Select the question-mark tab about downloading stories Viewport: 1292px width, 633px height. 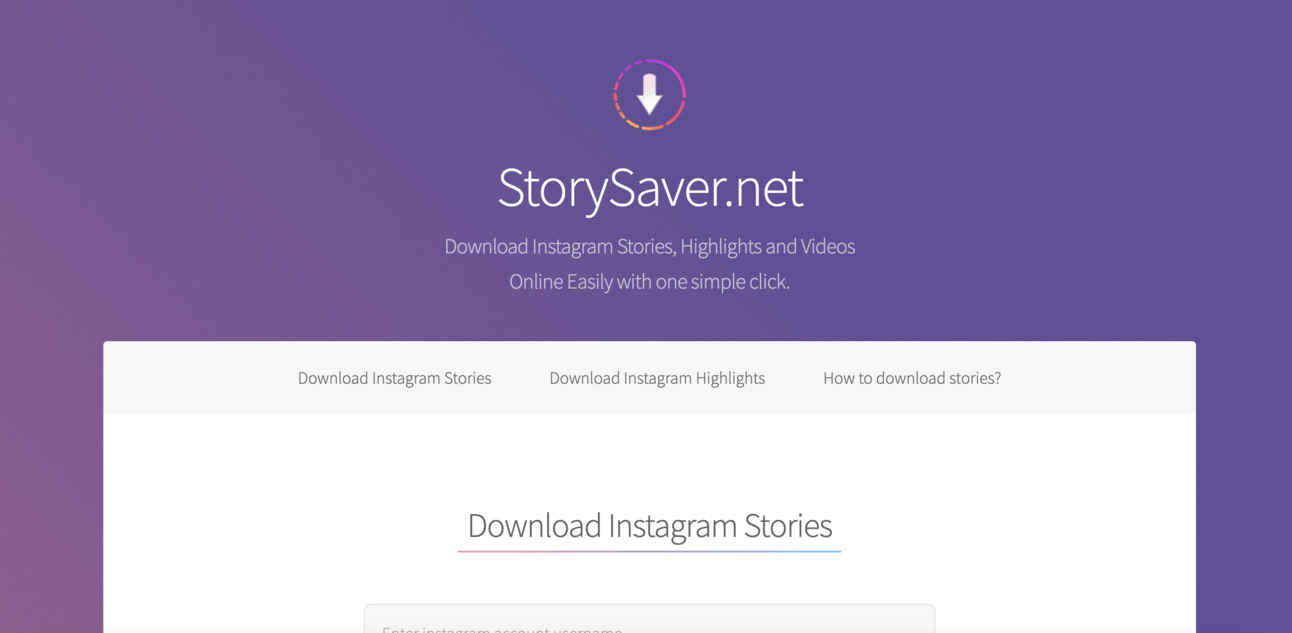pyautogui.click(x=912, y=378)
